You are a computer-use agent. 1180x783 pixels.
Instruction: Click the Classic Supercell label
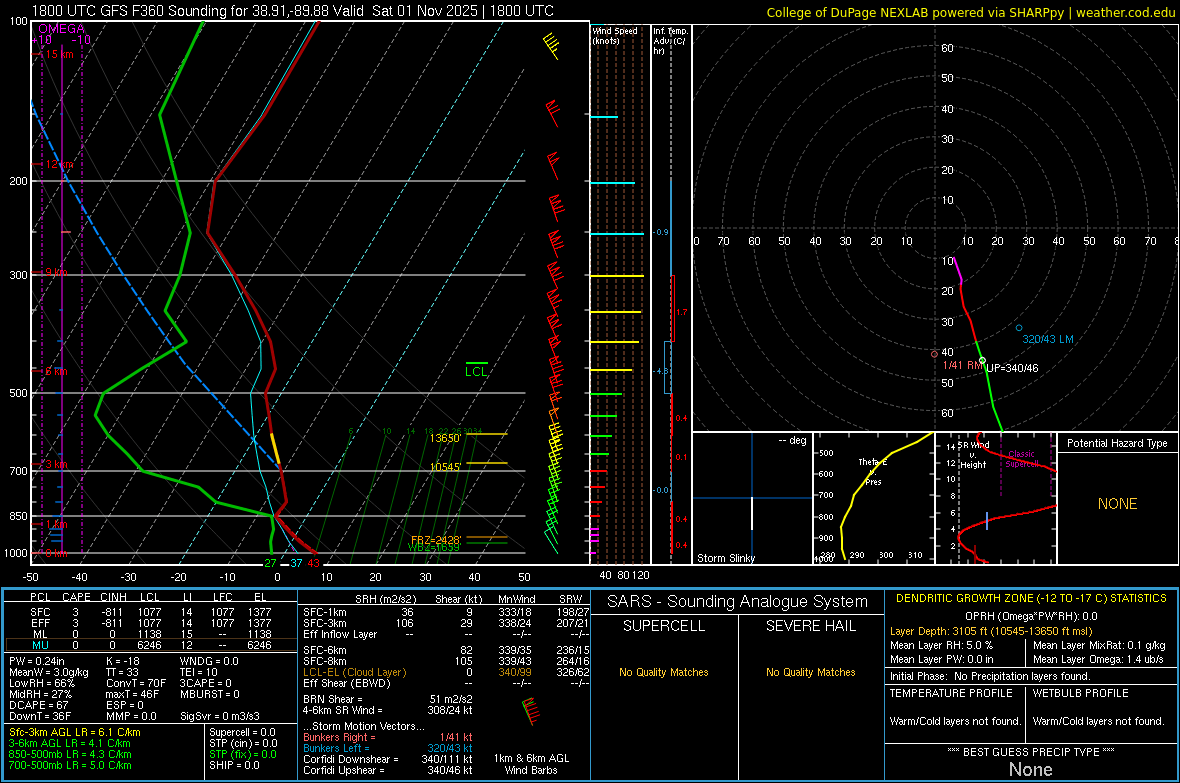(x=1021, y=459)
